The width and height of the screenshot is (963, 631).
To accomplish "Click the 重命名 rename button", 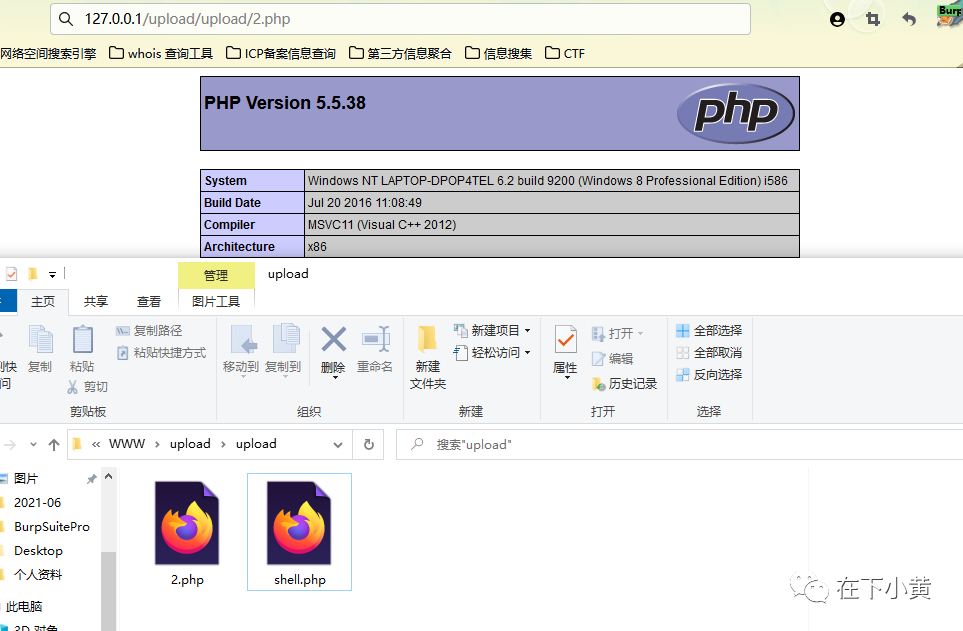I will (x=375, y=349).
